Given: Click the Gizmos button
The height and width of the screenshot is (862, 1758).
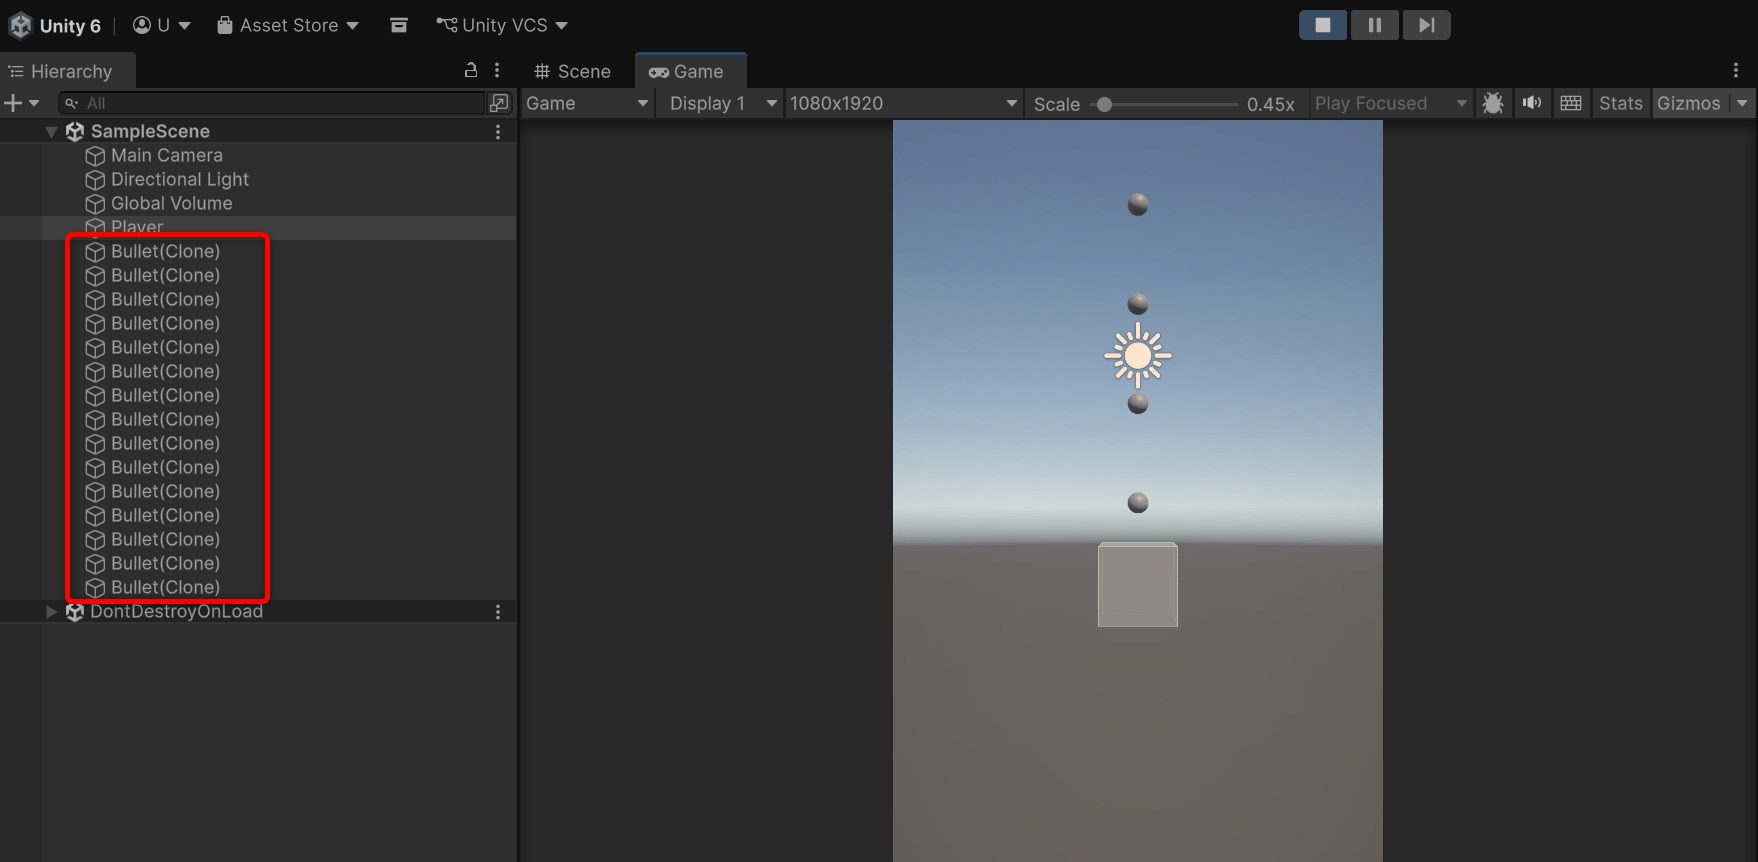Looking at the screenshot, I should coord(1688,103).
